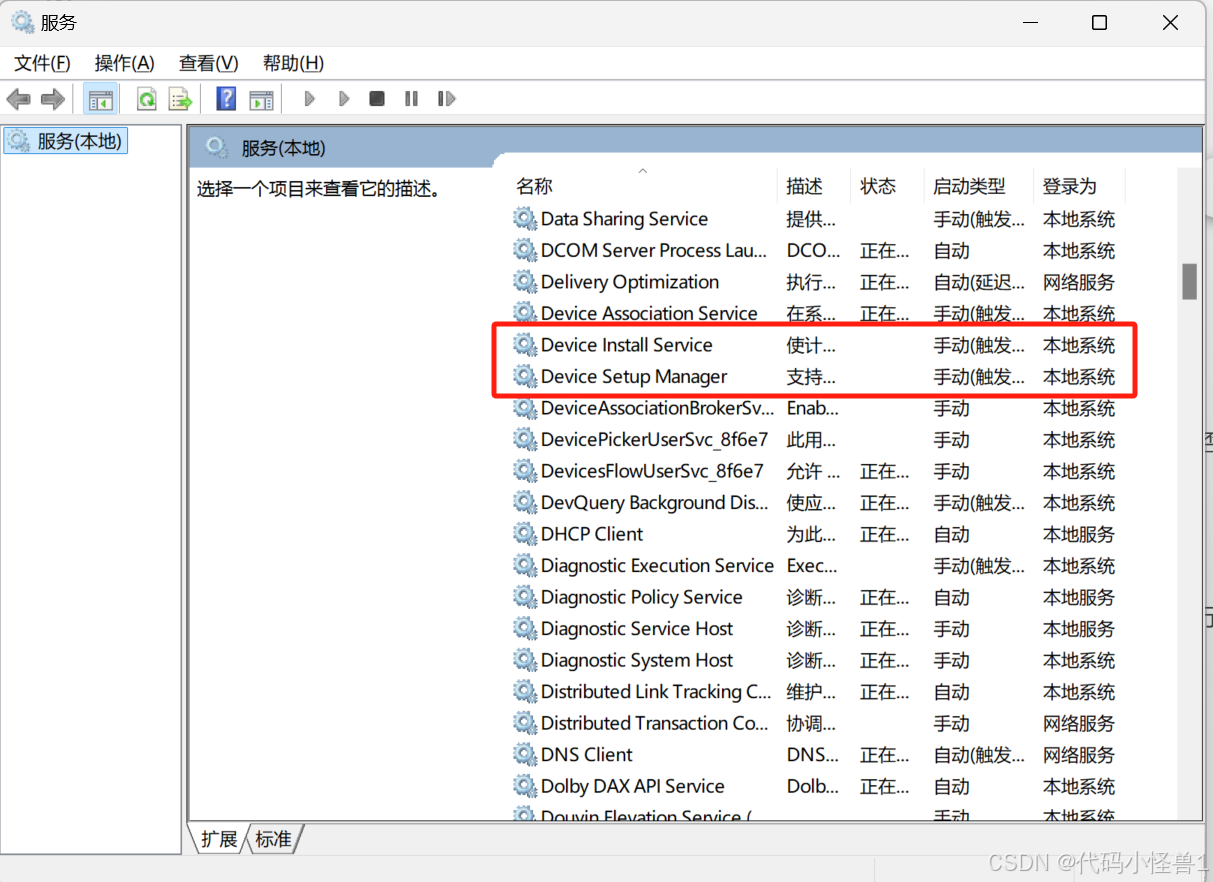
Task: Switch to the 标准 tab
Action: [x=274, y=839]
